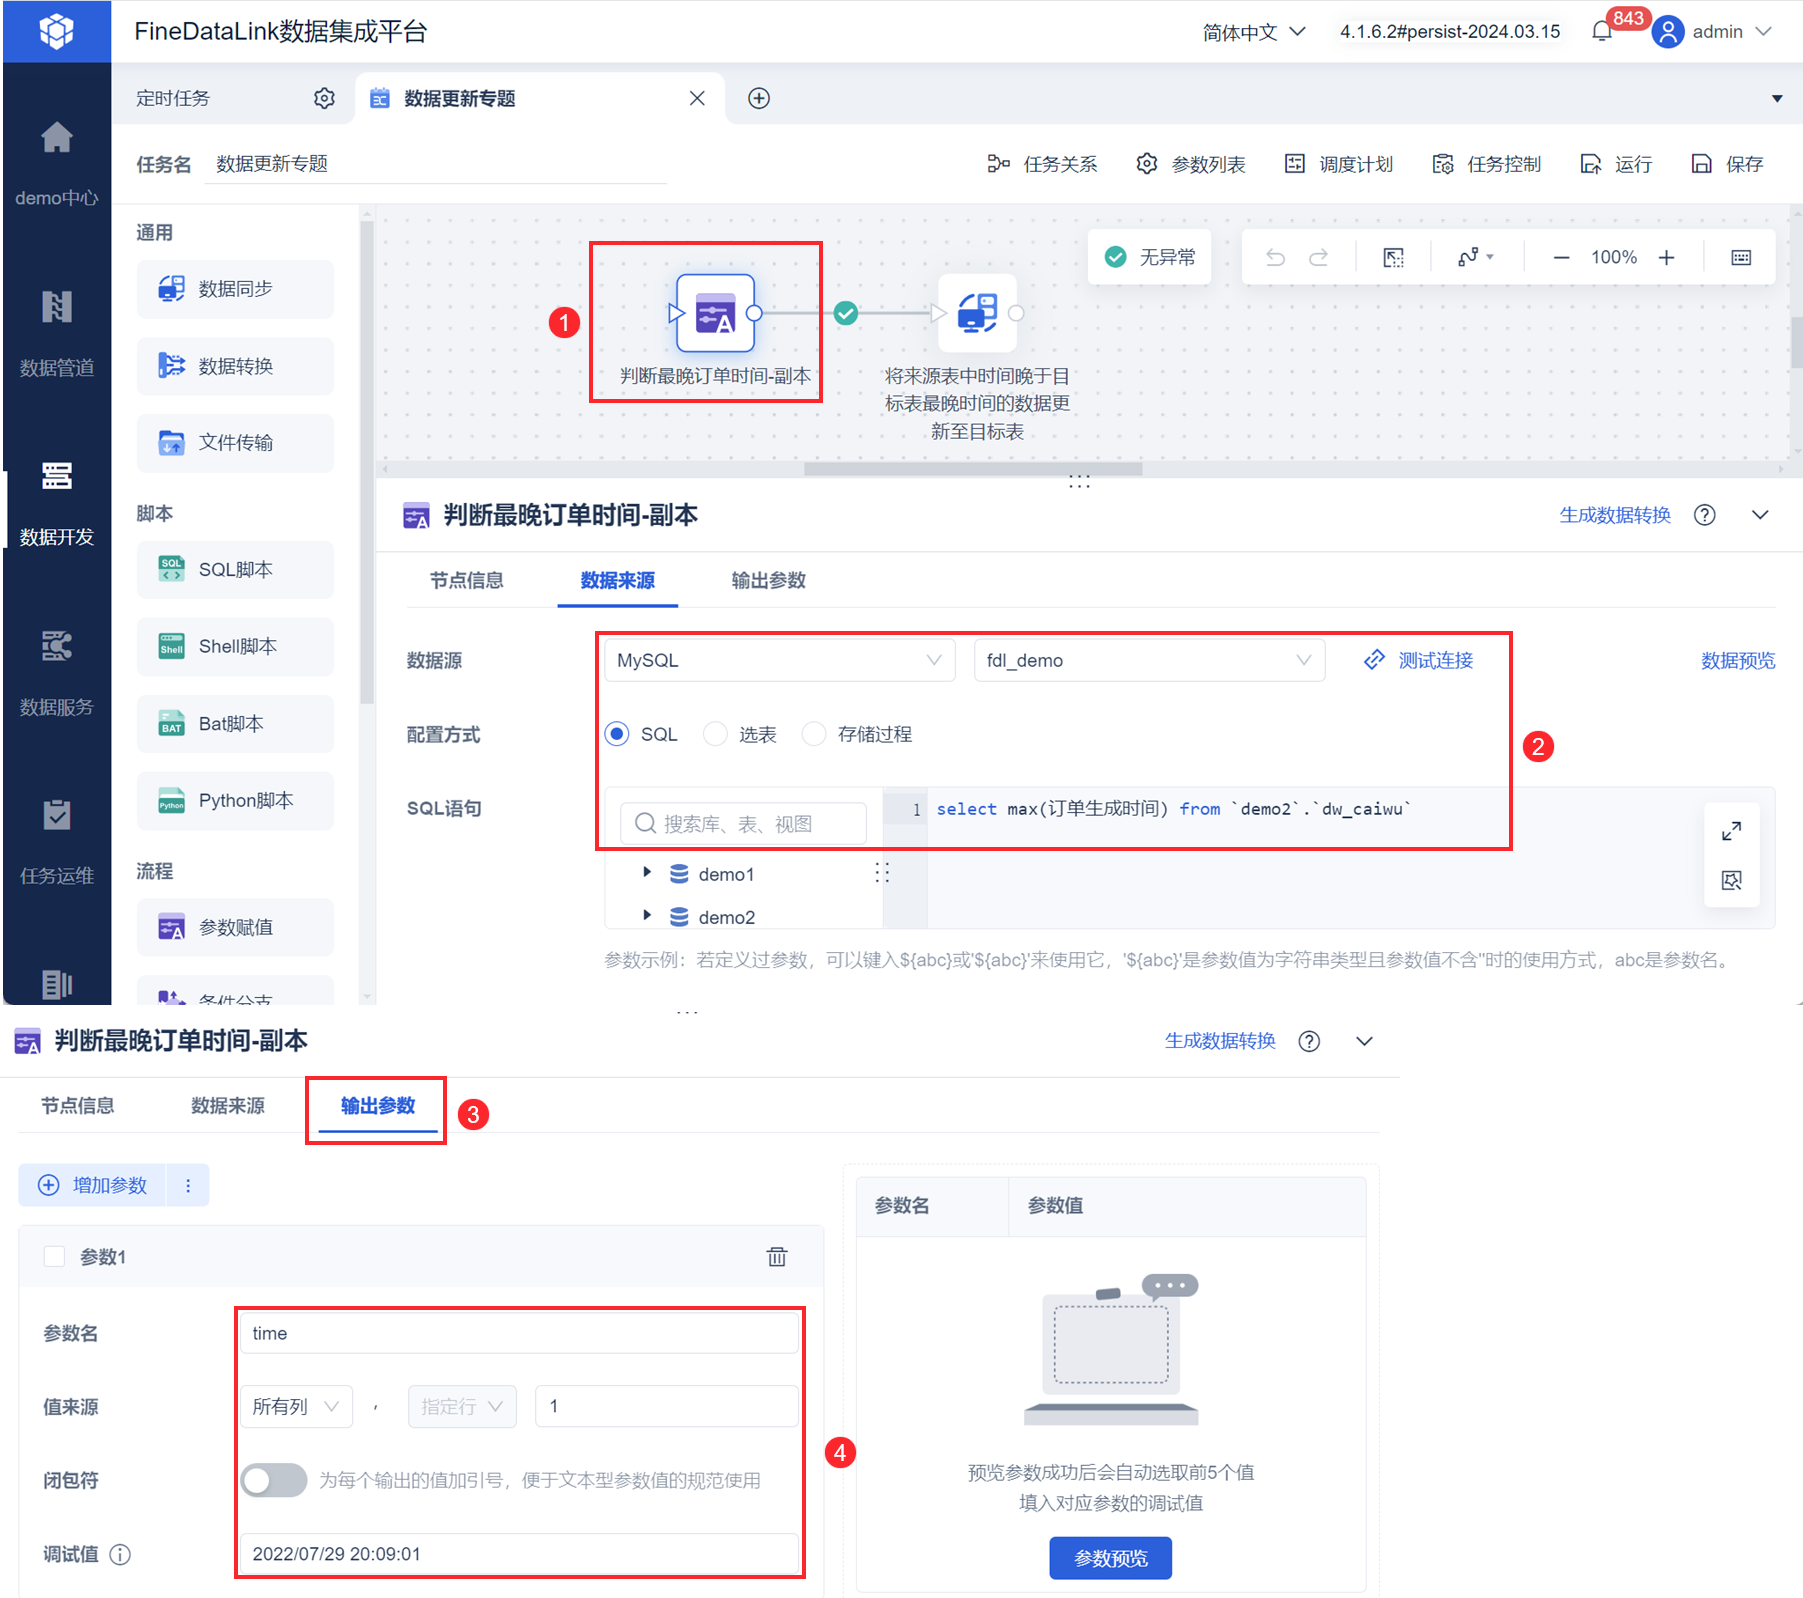Expand the demo2 database tree node
This screenshot has height=1598, width=1803.
coord(647,916)
